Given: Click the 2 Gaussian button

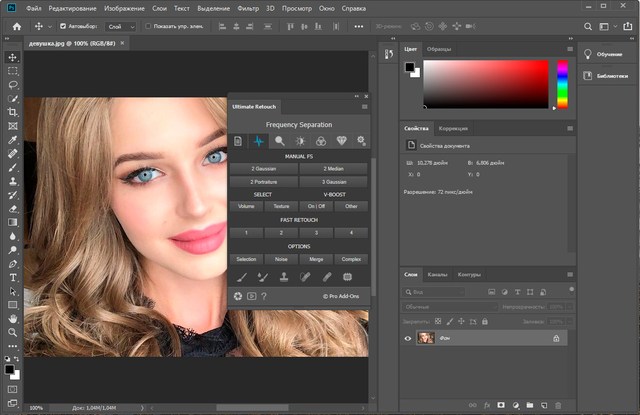Looking at the screenshot, I should tap(263, 169).
